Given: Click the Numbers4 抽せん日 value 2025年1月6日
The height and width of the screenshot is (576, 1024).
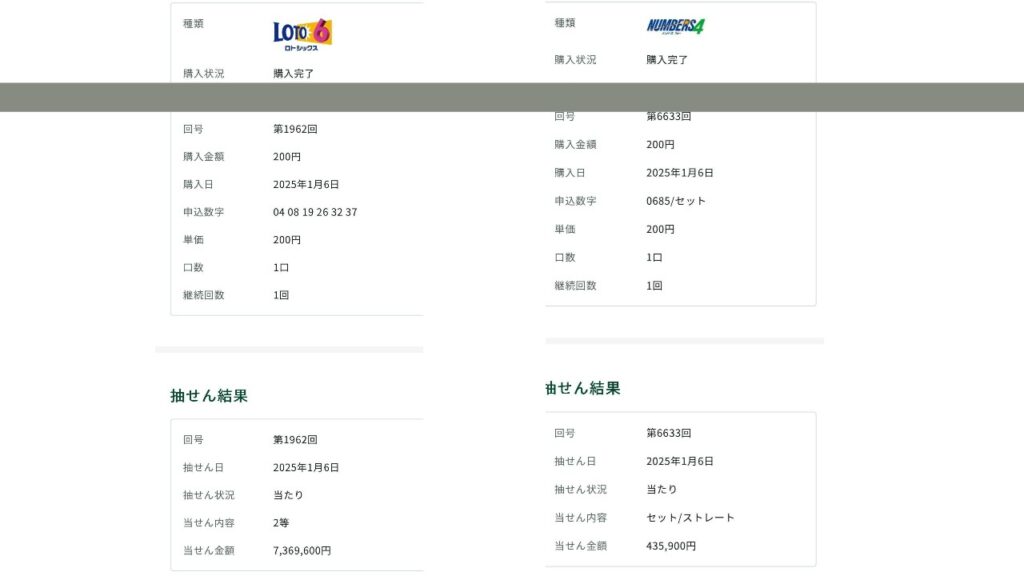Looking at the screenshot, I should click(x=679, y=462).
